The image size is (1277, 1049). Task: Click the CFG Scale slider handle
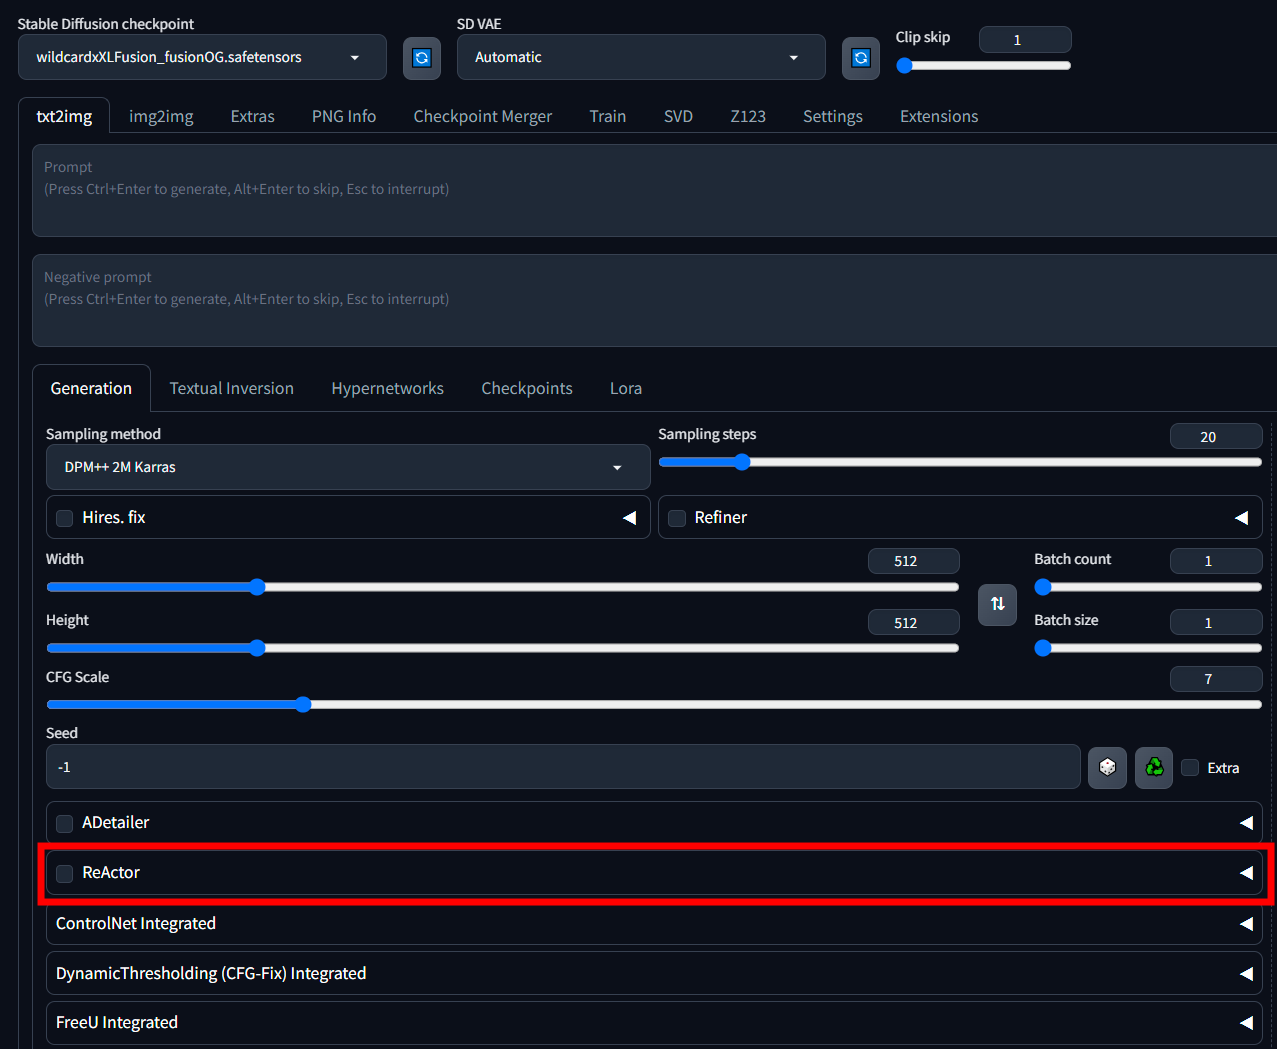pyautogui.click(x=303, y=704)
